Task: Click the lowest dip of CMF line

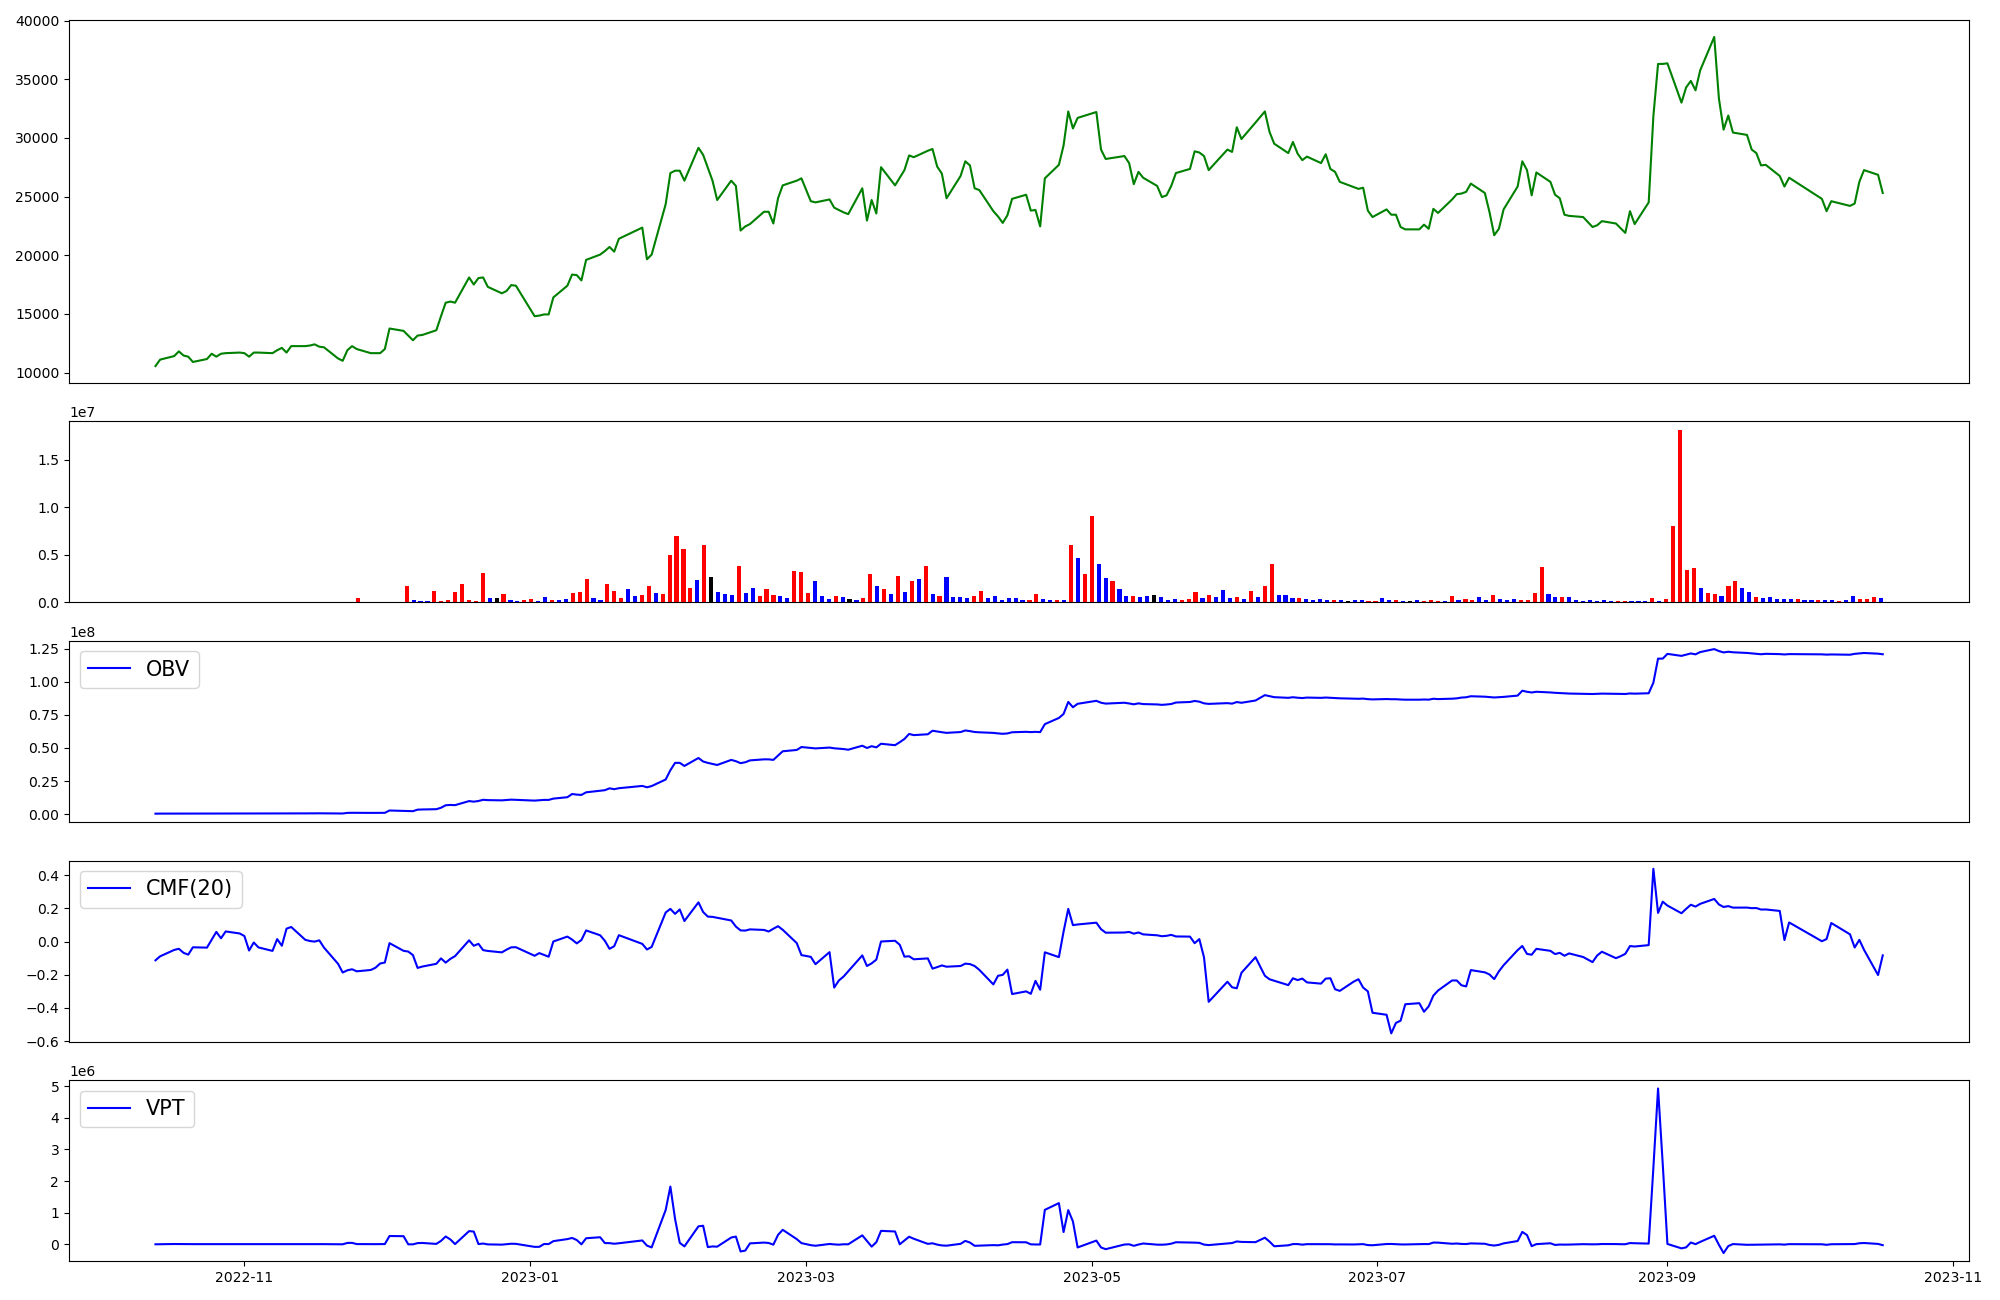Action: pyautogui.click(x=1391, y=1032)
